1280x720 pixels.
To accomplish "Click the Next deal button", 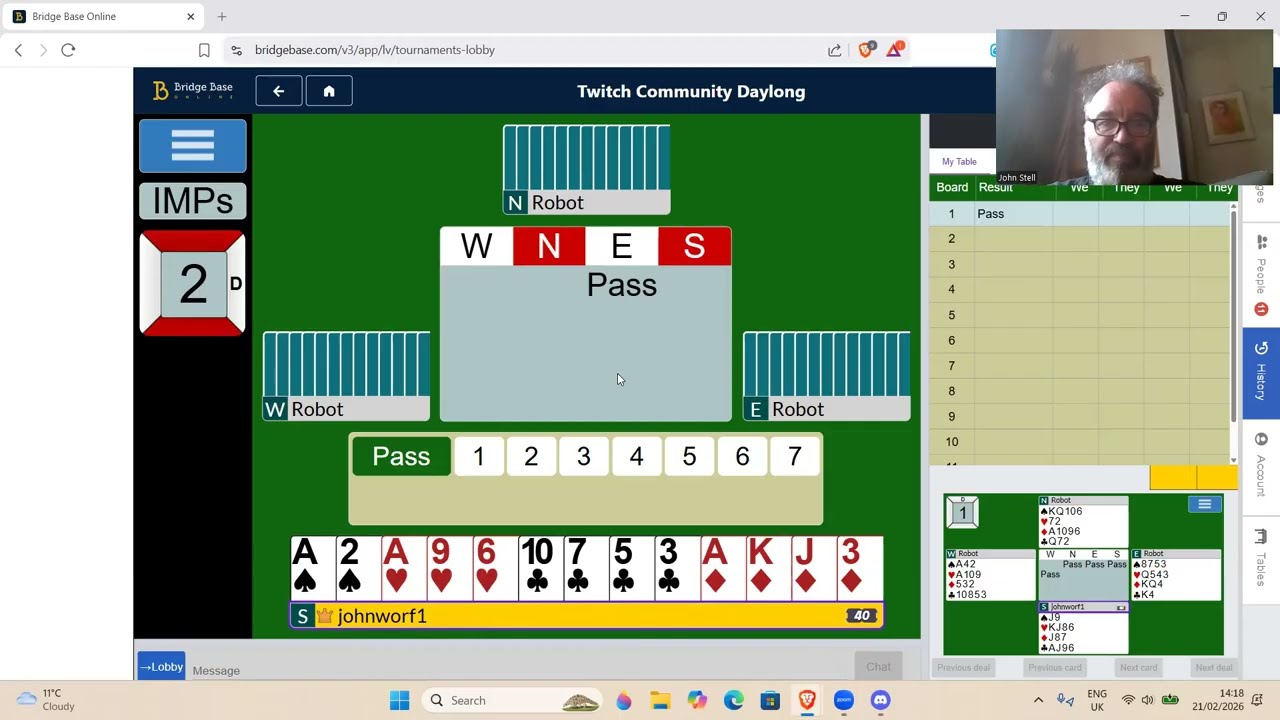I will [1214, 668].
